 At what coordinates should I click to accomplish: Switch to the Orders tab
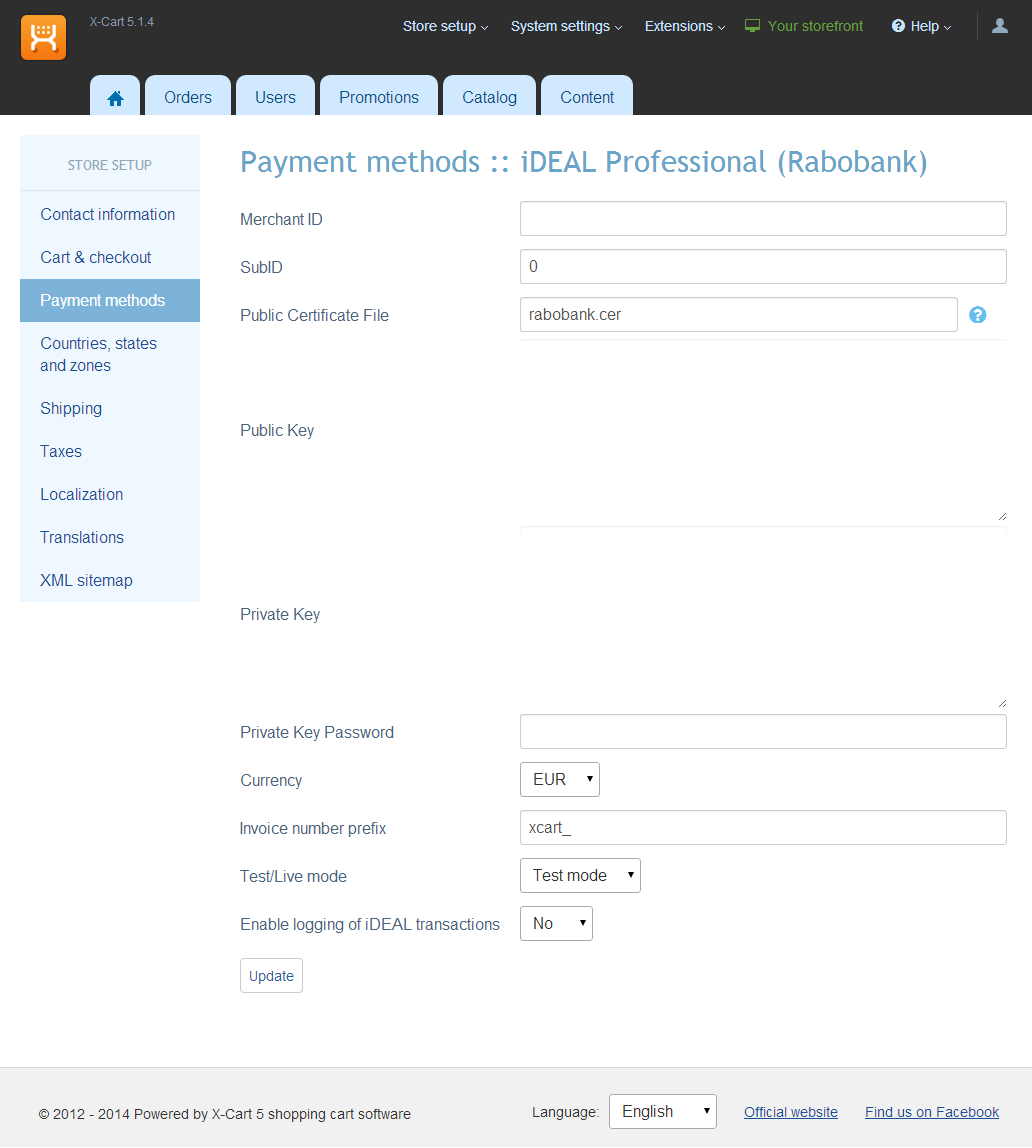click(188, 97)
